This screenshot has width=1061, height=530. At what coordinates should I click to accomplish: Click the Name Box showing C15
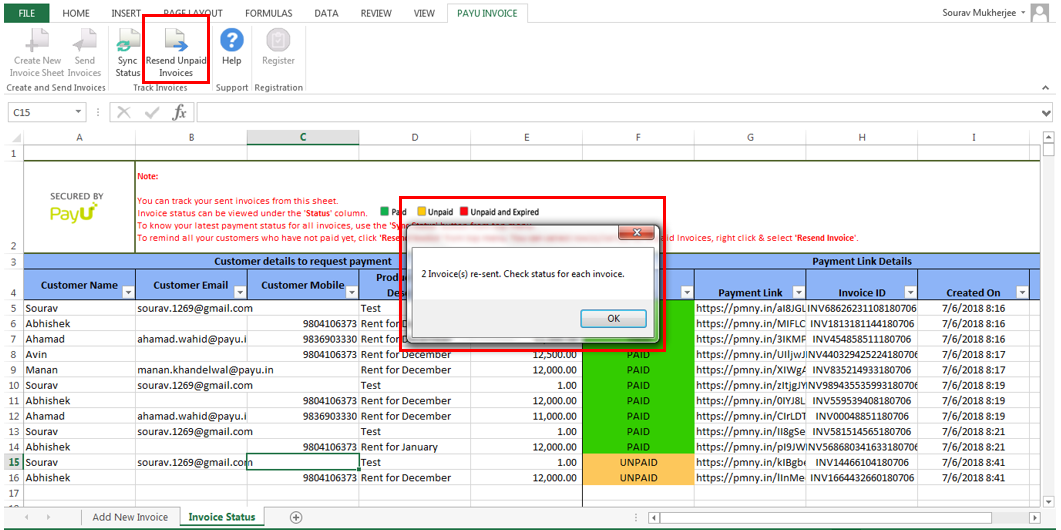coord(41,112)
